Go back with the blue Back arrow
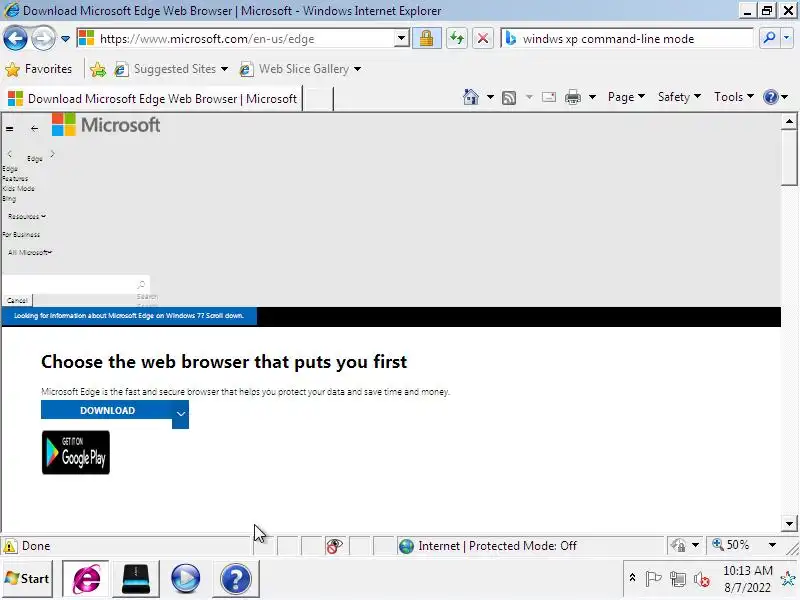Viewport: 800px width, 600px height. pos(15,38)
